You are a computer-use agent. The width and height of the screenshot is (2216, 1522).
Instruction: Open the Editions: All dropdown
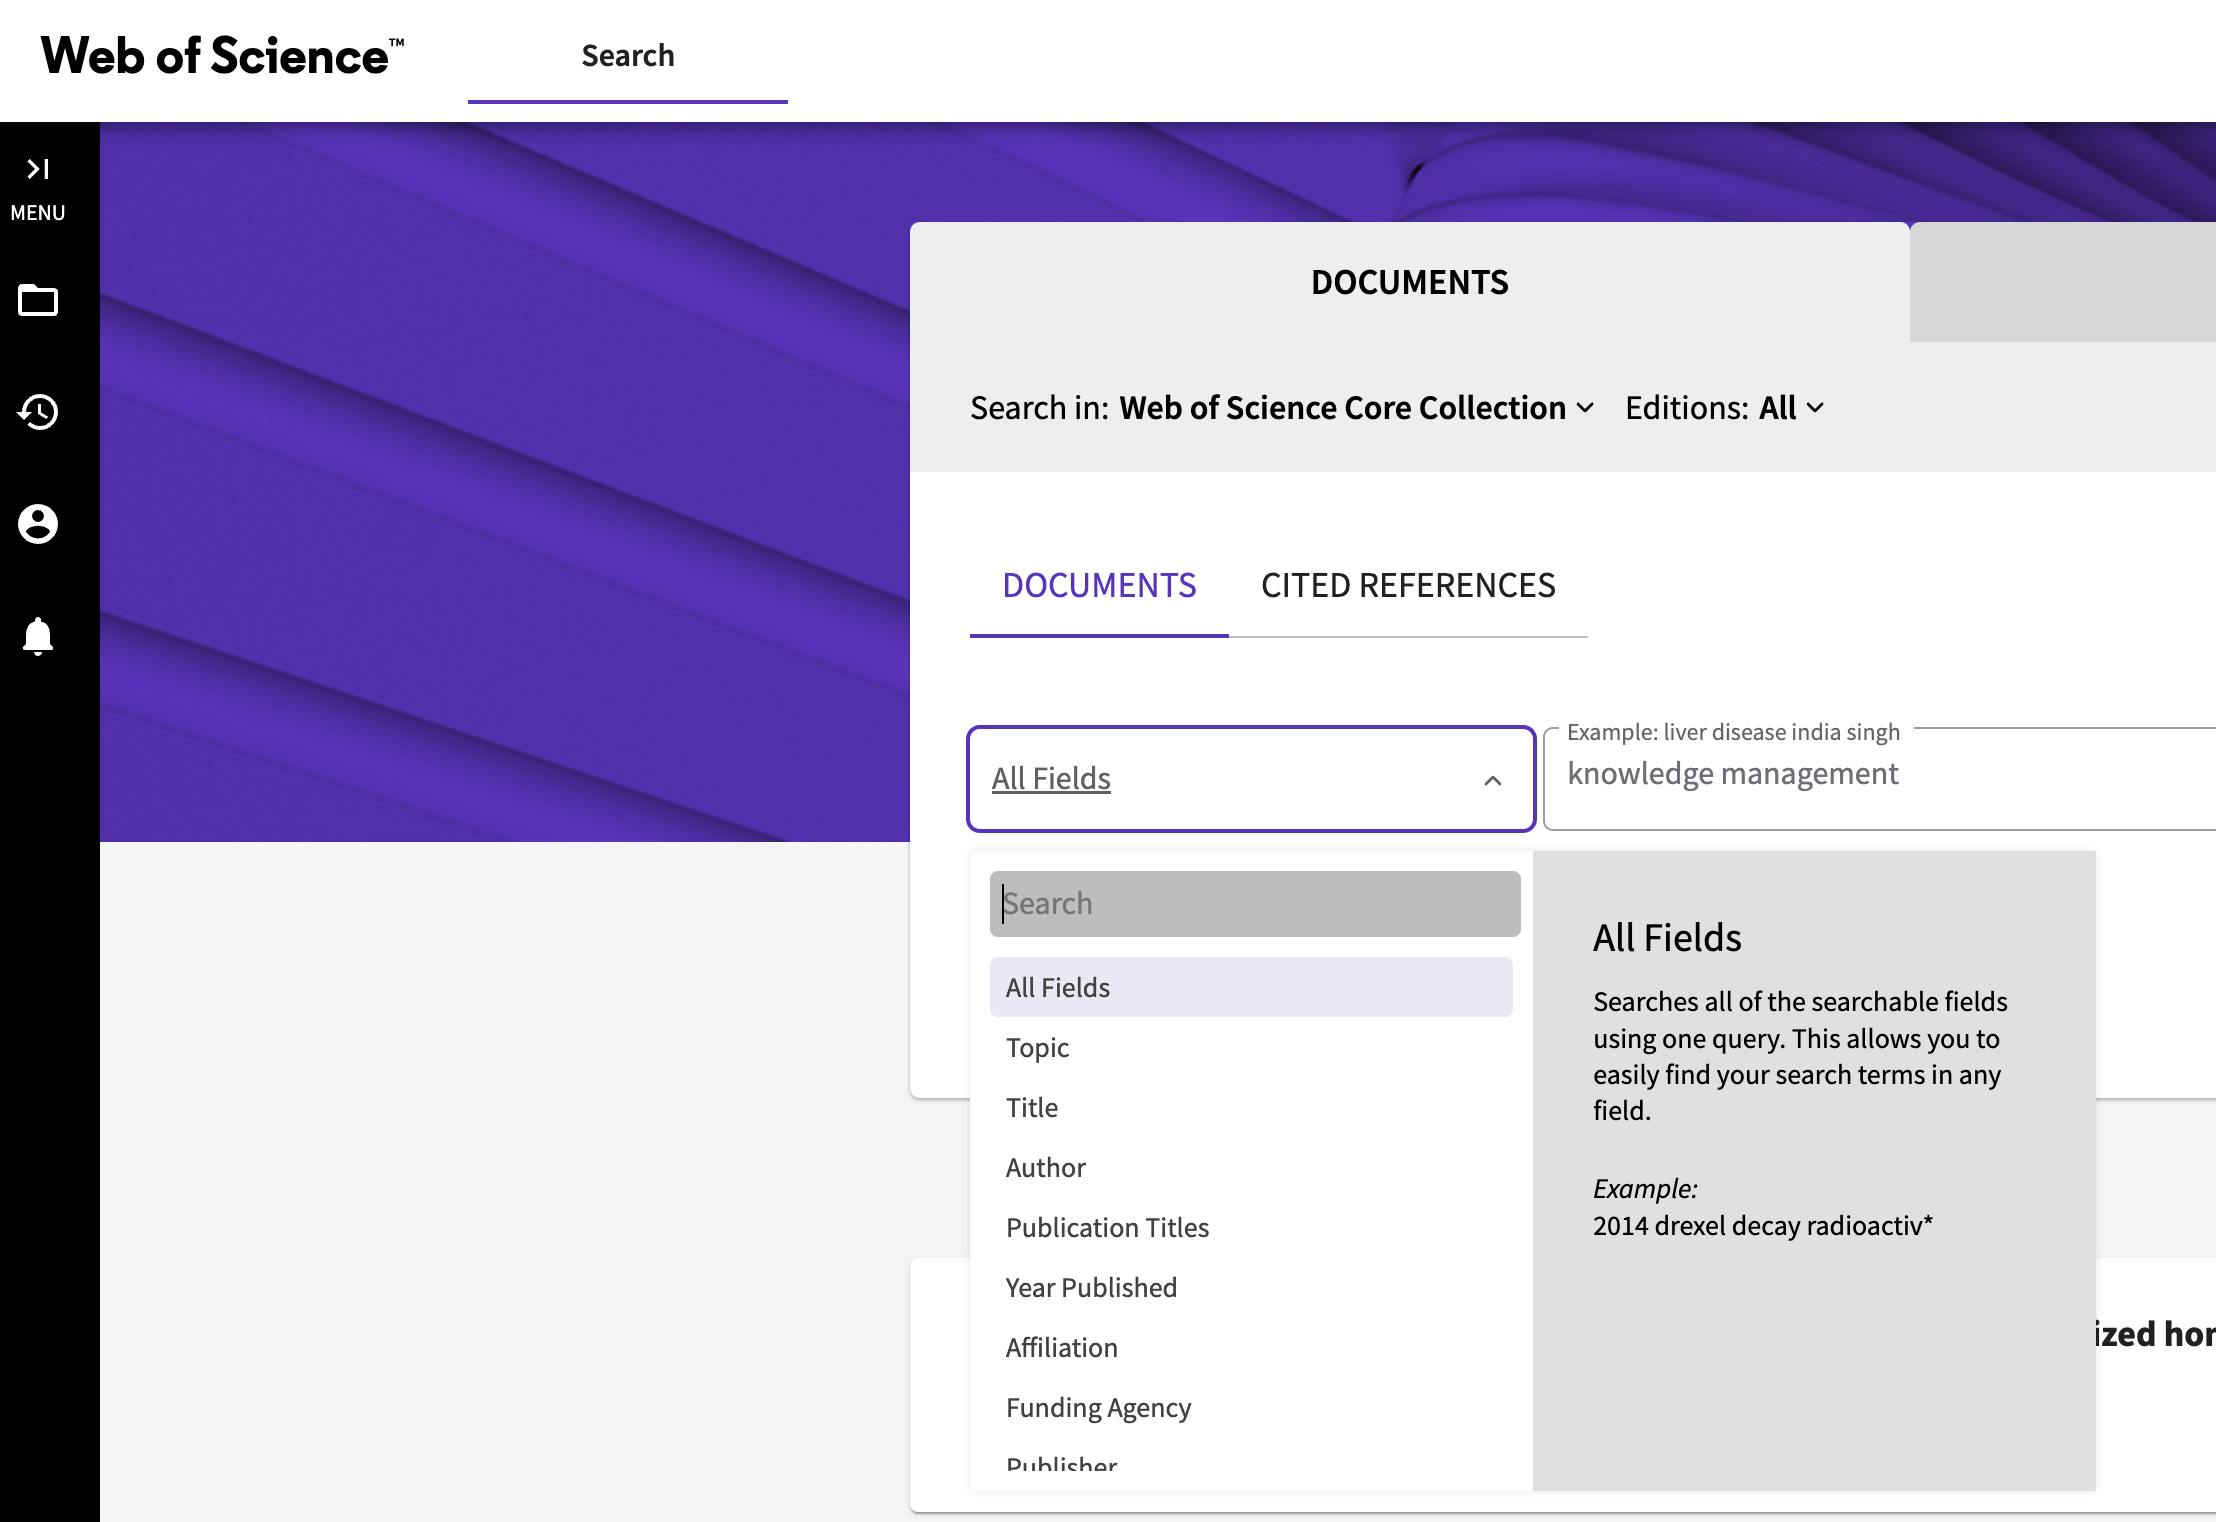(1725, 408)
